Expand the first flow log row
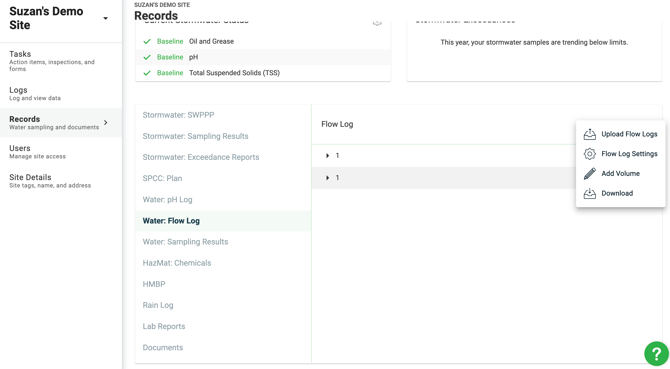The image size is (670, 369). 327,155
